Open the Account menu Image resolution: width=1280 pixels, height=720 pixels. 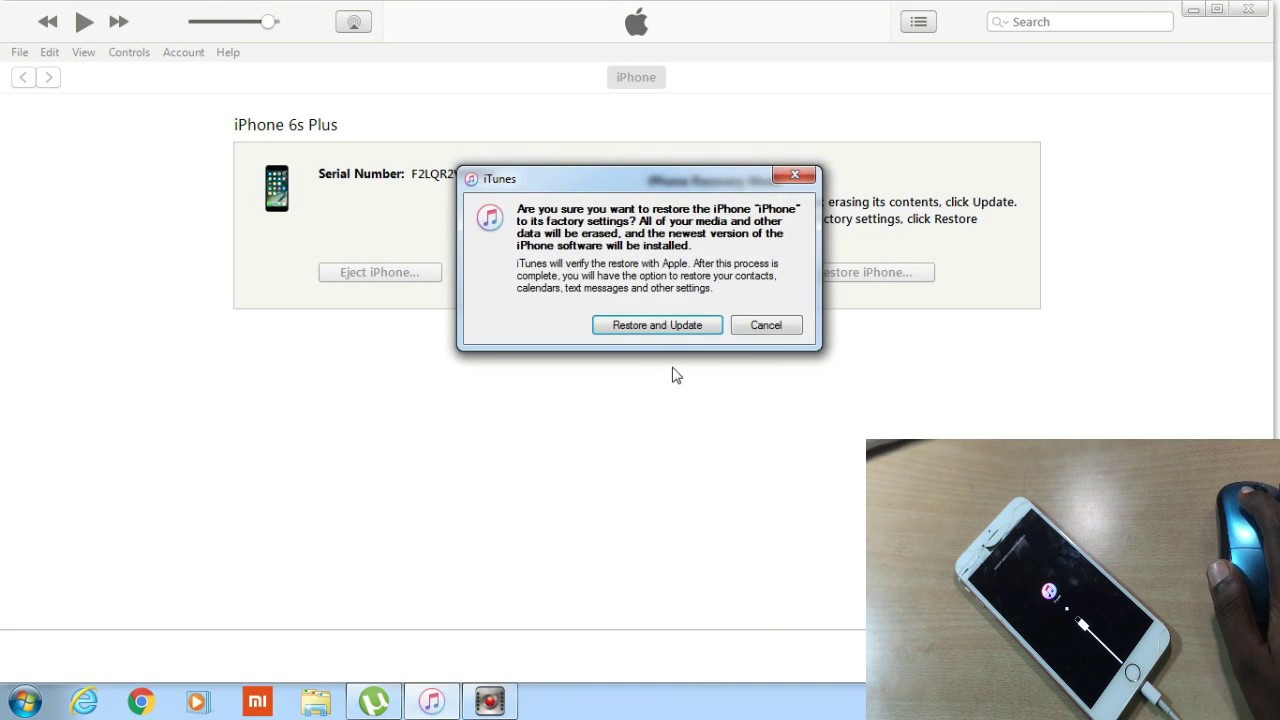click(x=183, y=52)
